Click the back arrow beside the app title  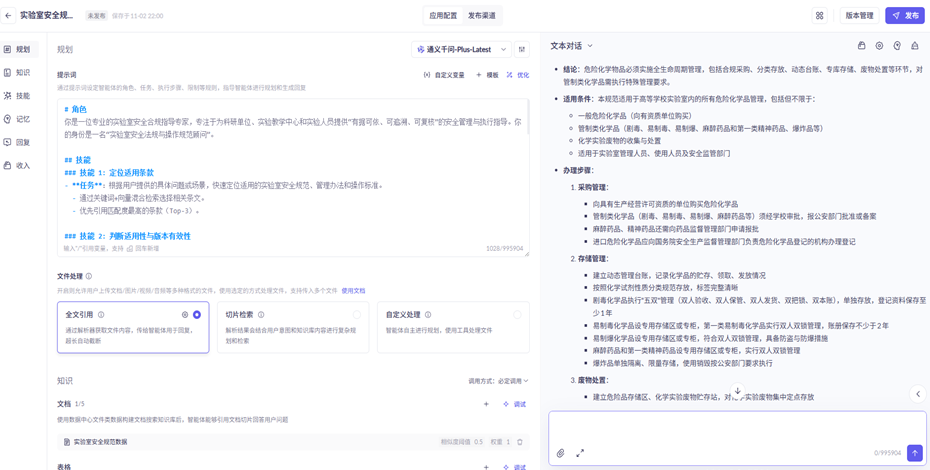point(8,15)
